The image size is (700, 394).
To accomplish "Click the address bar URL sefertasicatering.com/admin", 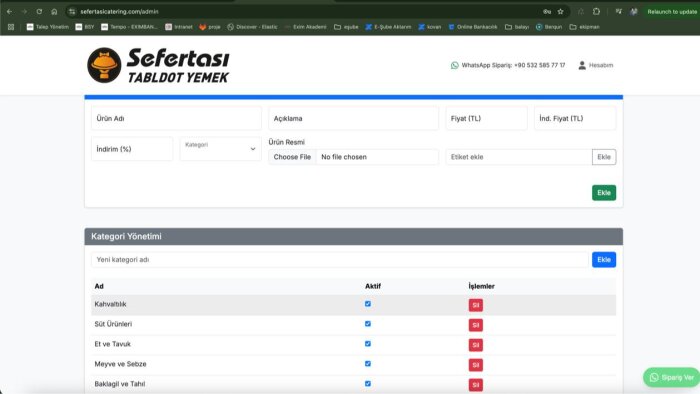I will (119, 12).
